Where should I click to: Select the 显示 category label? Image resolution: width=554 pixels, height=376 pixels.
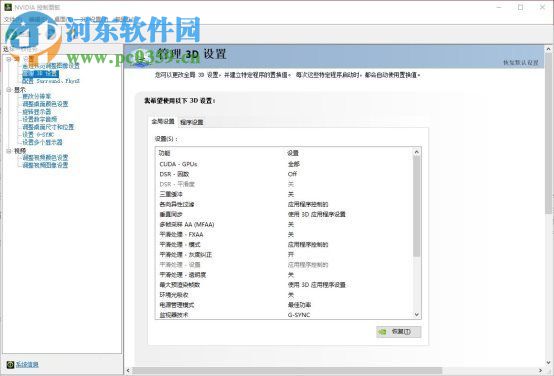pos(20,90)
